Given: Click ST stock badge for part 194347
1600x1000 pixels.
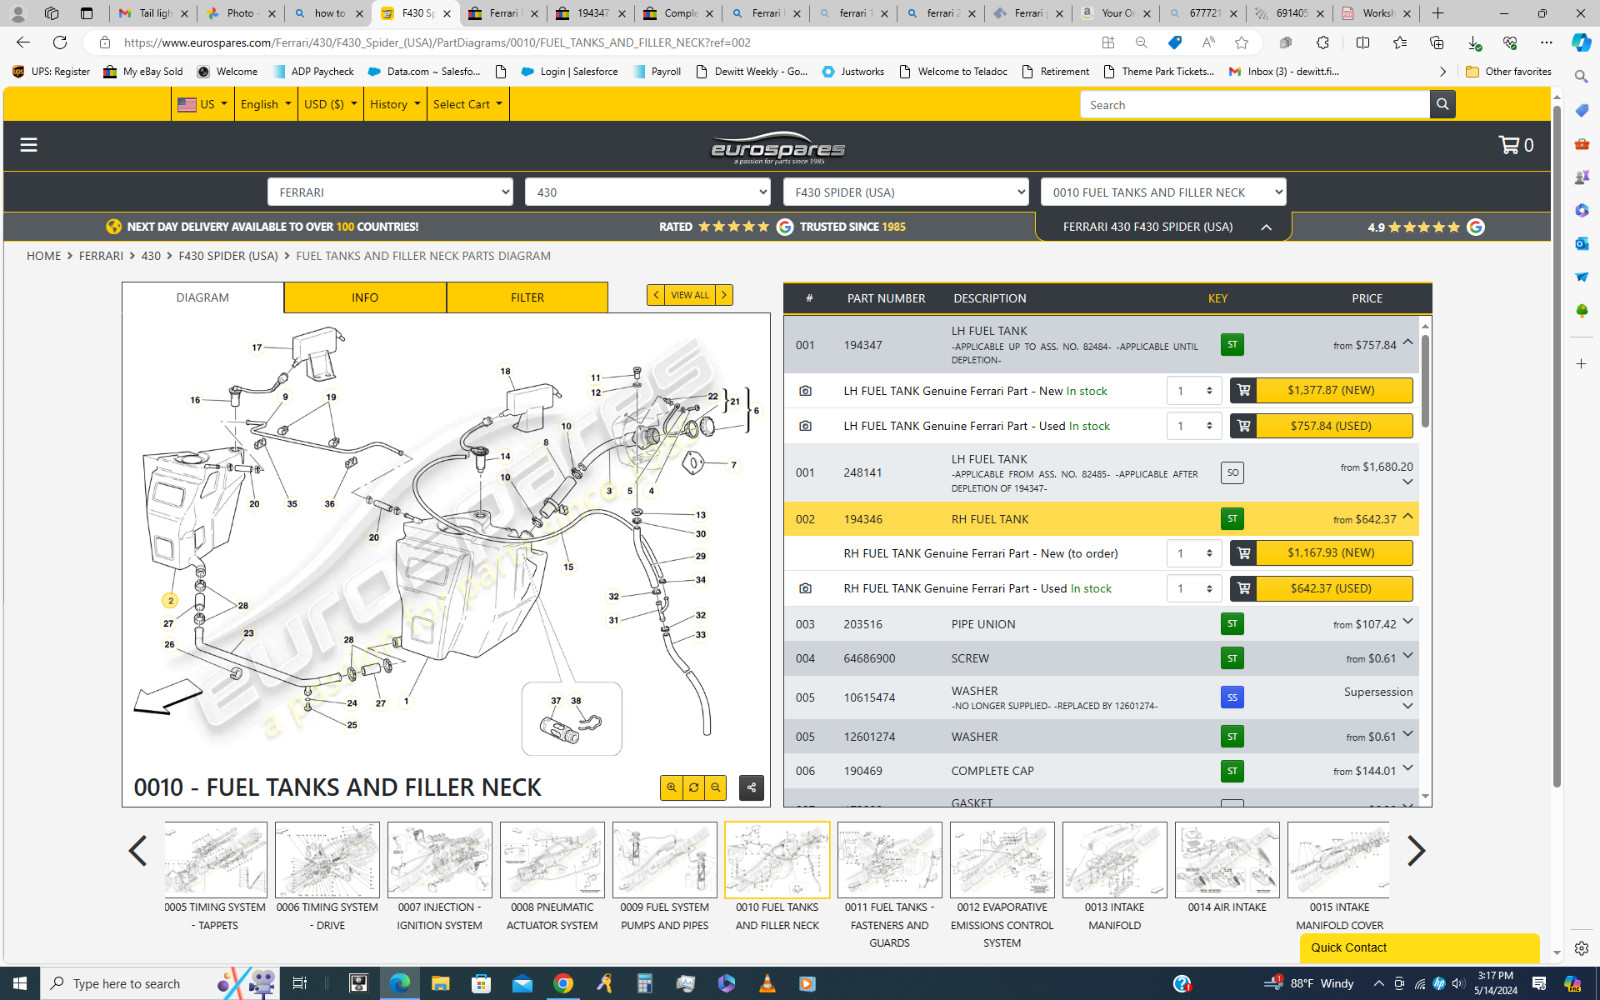Looking at the screenshot, I should click(1232, 345).
